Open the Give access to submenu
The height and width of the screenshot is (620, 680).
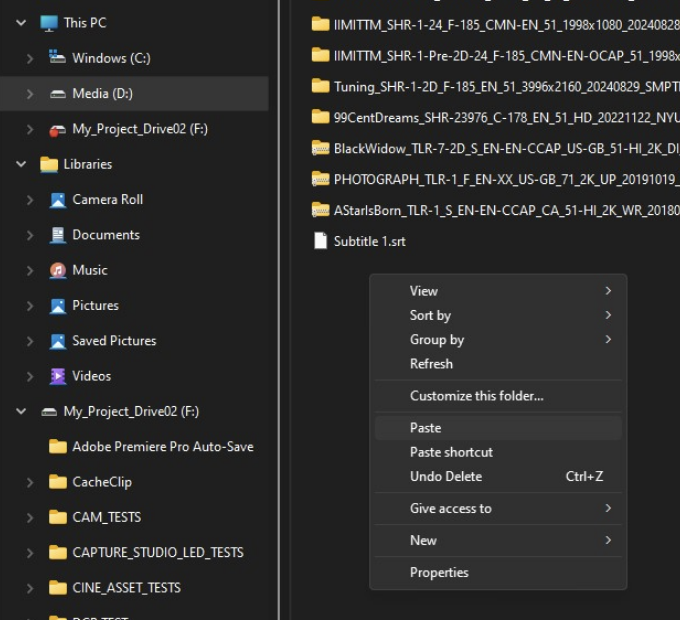click(498, 509)
